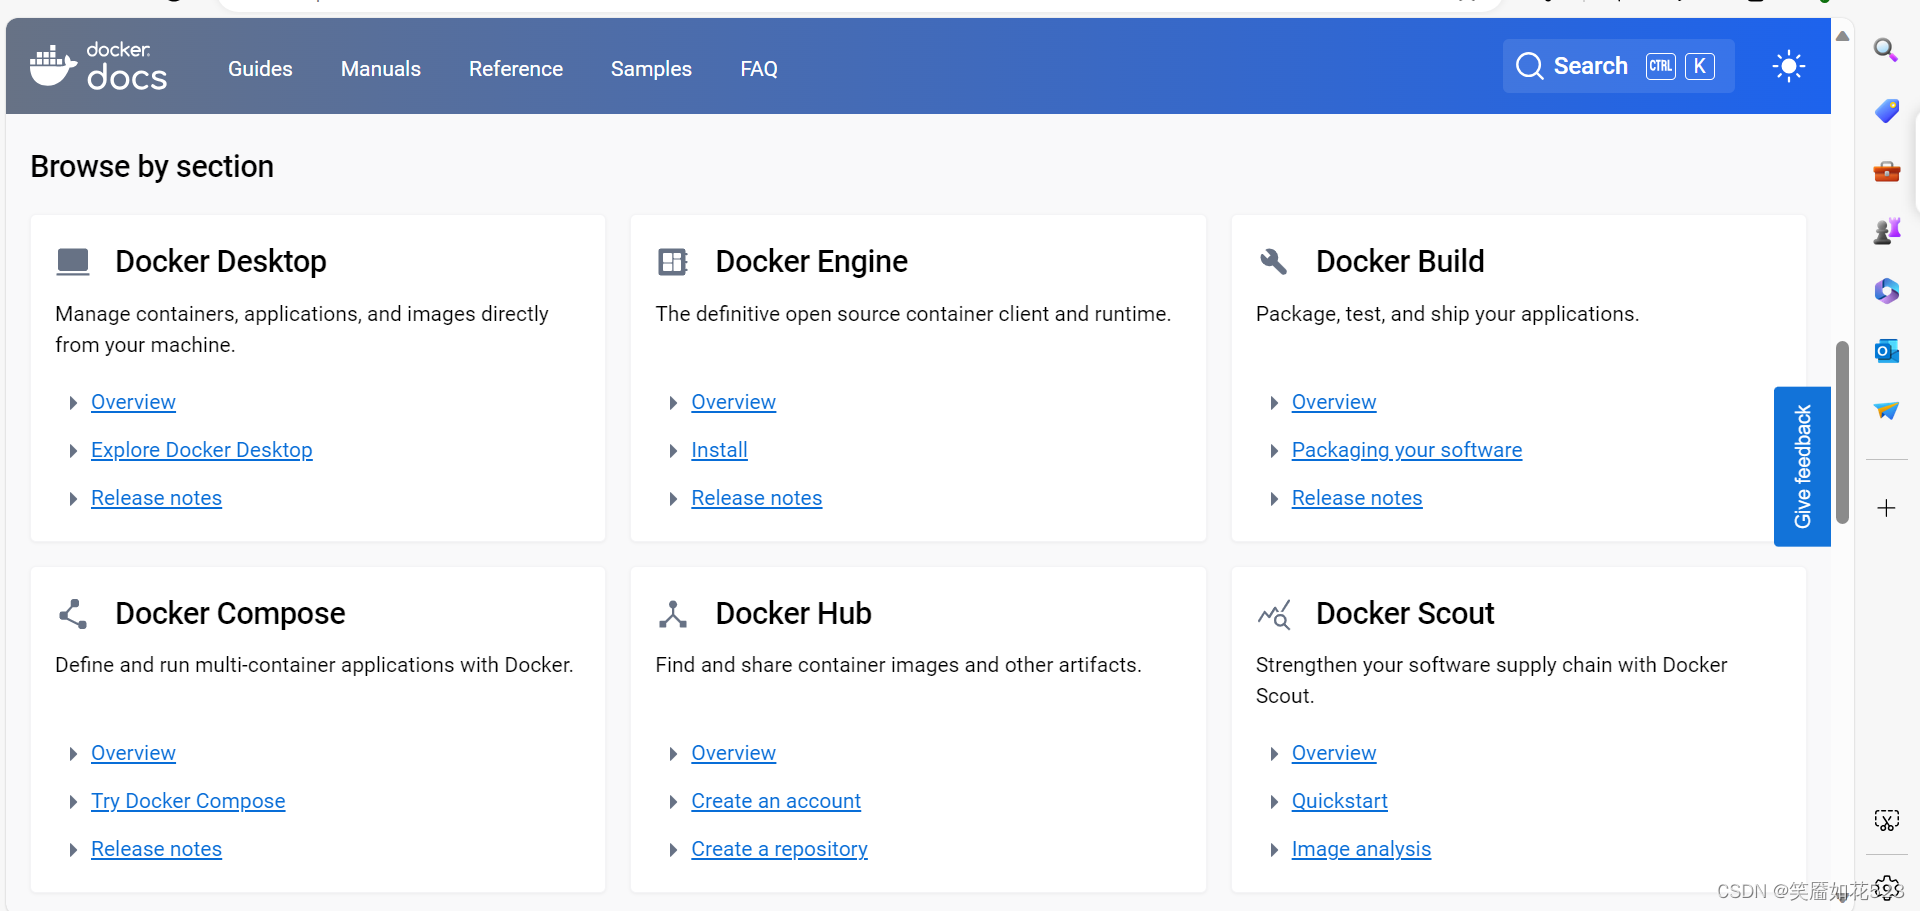Screen dimensions: 1920x911
Task: Click arrow beside Create an account
Action: (673, 802)
